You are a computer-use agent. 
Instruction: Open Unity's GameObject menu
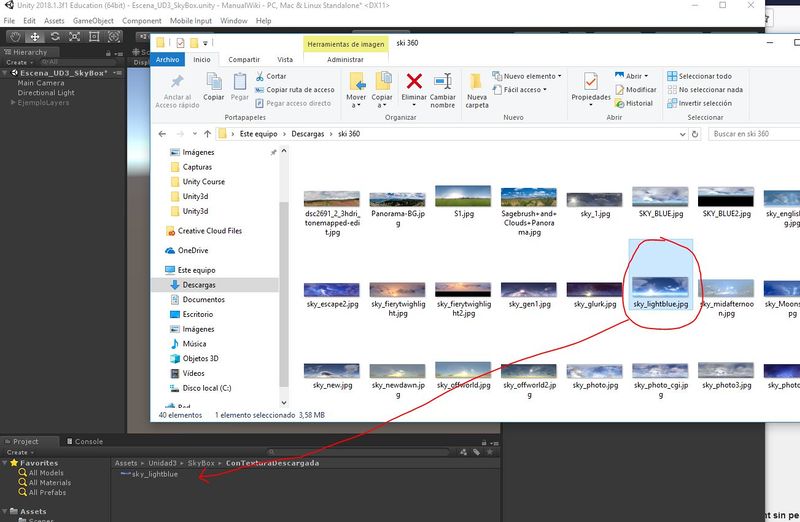coord(93,21)
